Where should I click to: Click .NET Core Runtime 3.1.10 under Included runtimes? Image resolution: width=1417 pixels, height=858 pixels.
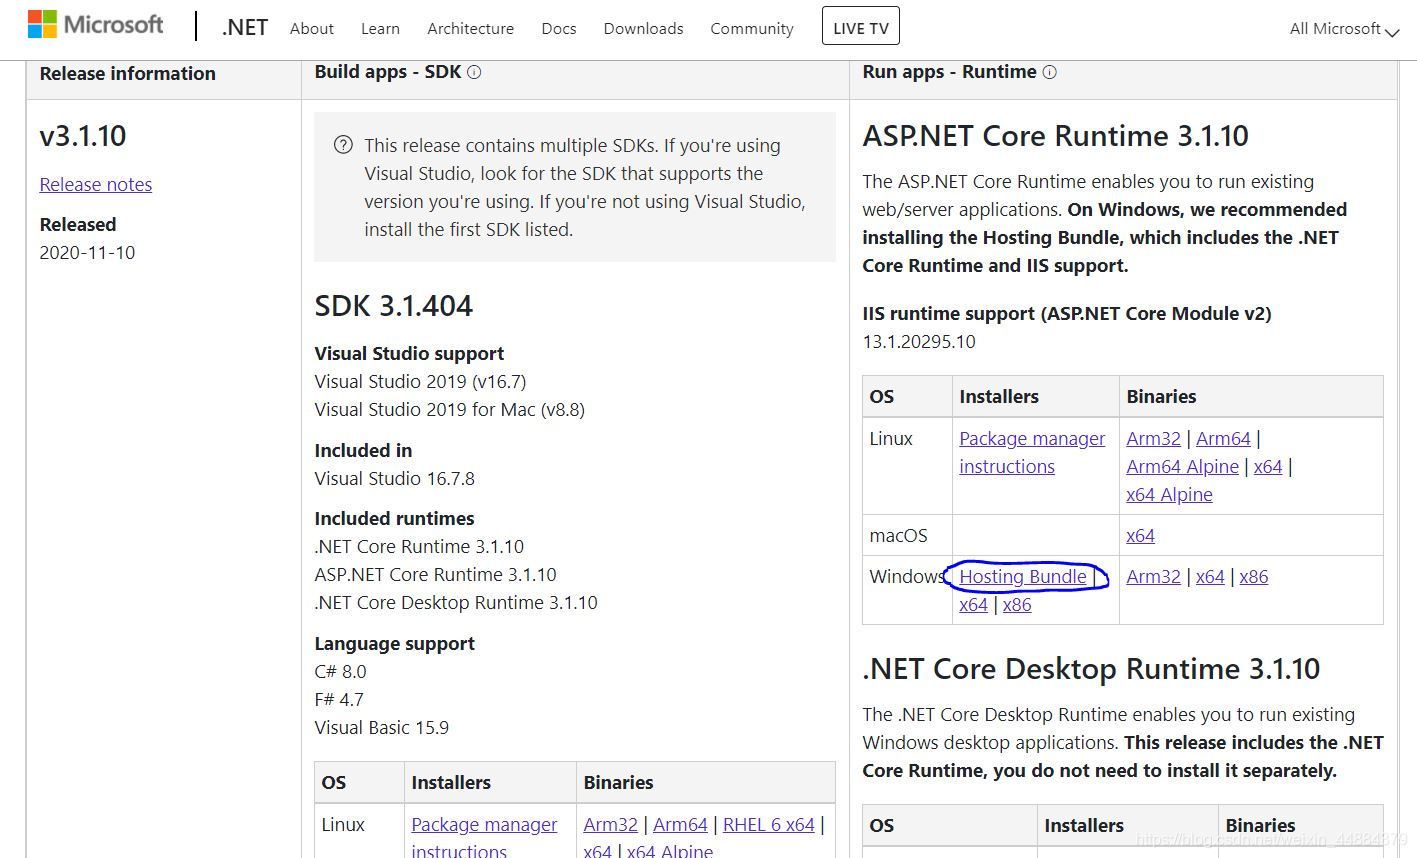pos(419,546)
